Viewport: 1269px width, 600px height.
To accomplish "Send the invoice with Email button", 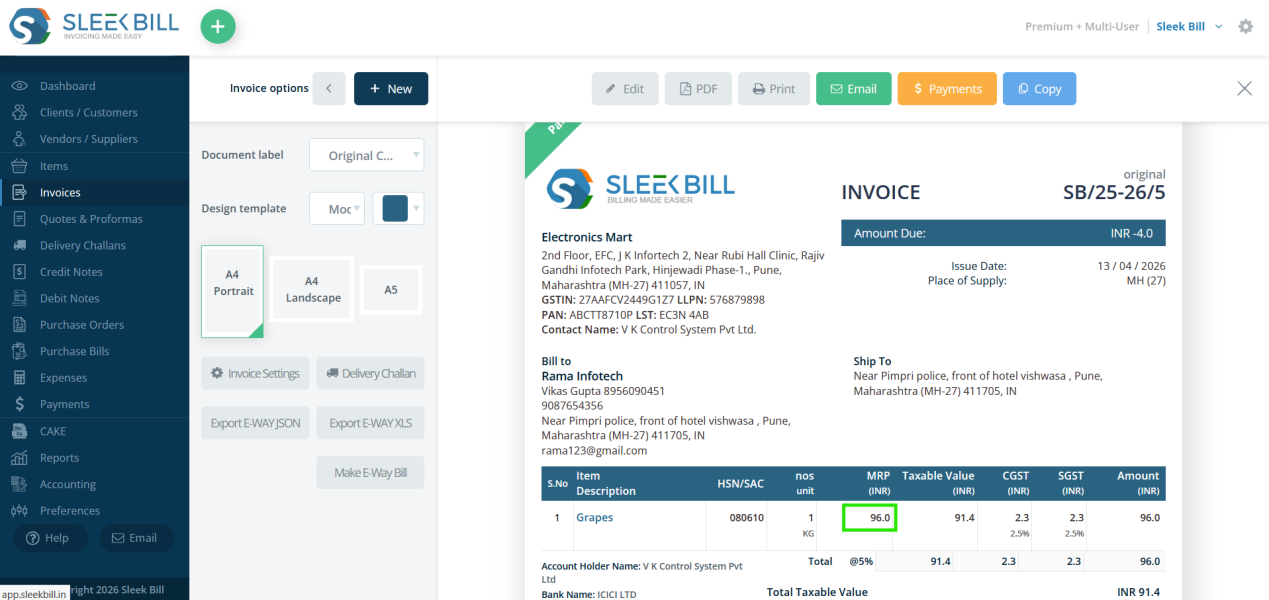I will pos(853,89).
